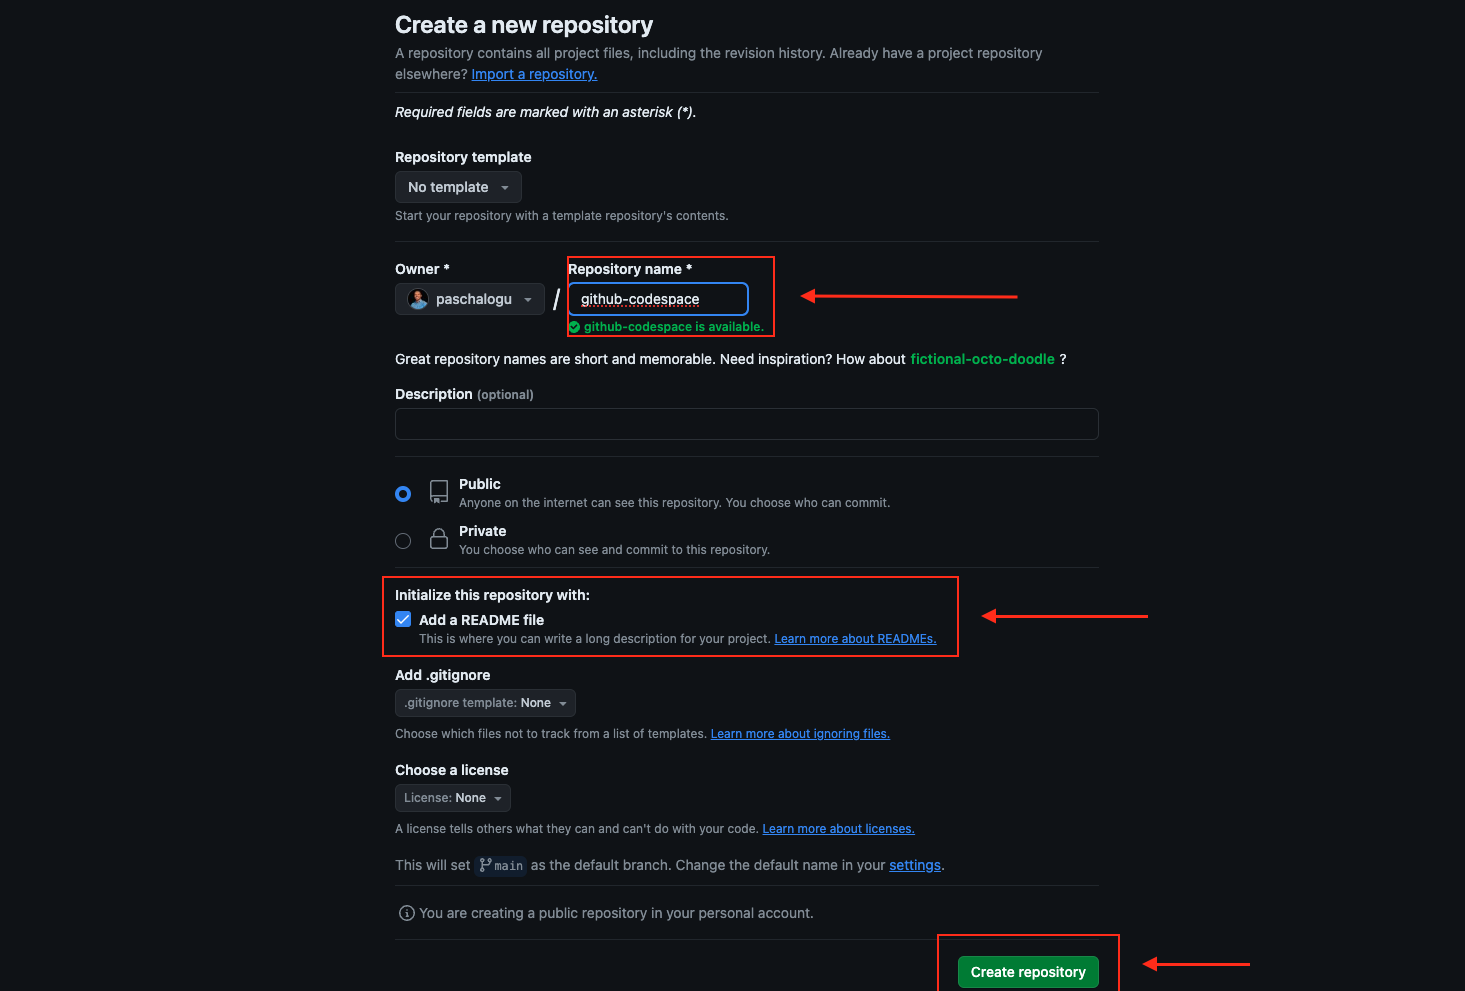Click the owner profile avatar picture

416,298
